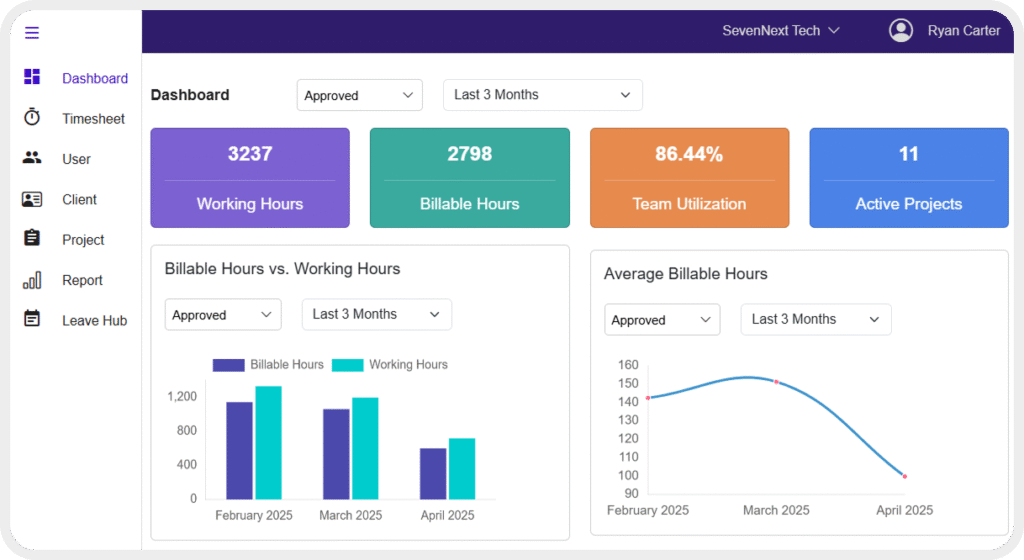
Task: Open Last 3 Months dropdown beside Dashboard title
Action: coord(543,95)
